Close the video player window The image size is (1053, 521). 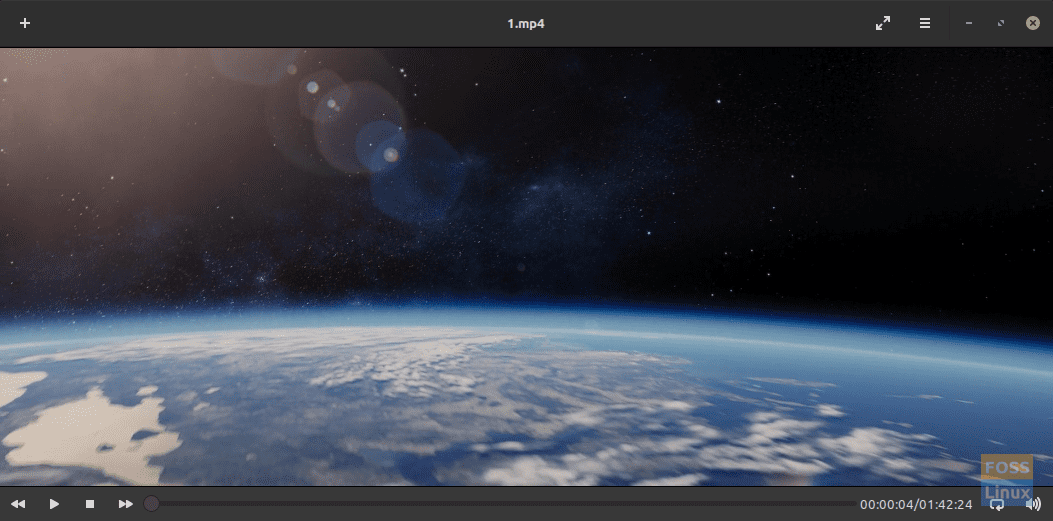[1033, 23]
